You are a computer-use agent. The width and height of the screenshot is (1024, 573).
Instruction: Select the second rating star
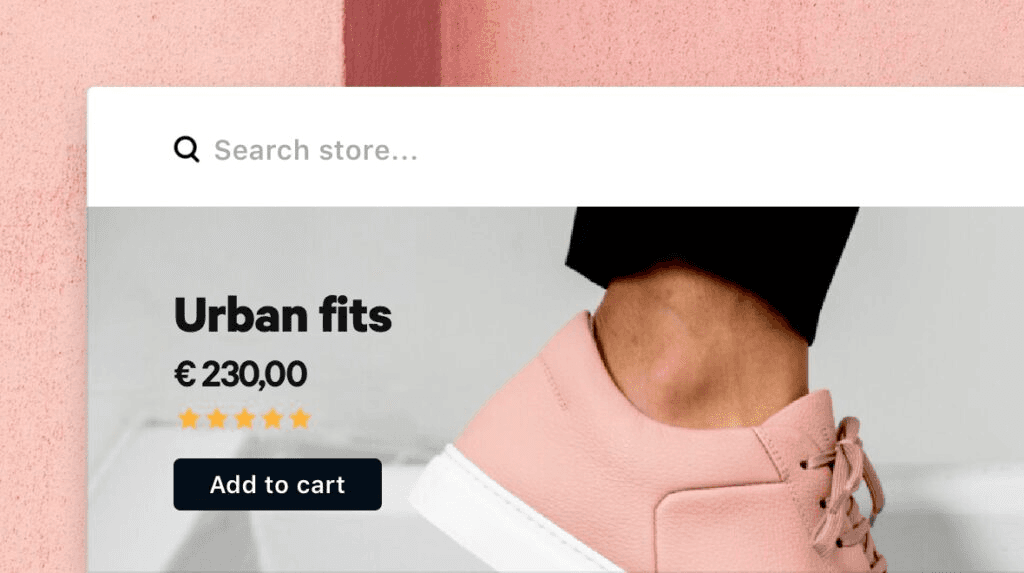point(217,418)
